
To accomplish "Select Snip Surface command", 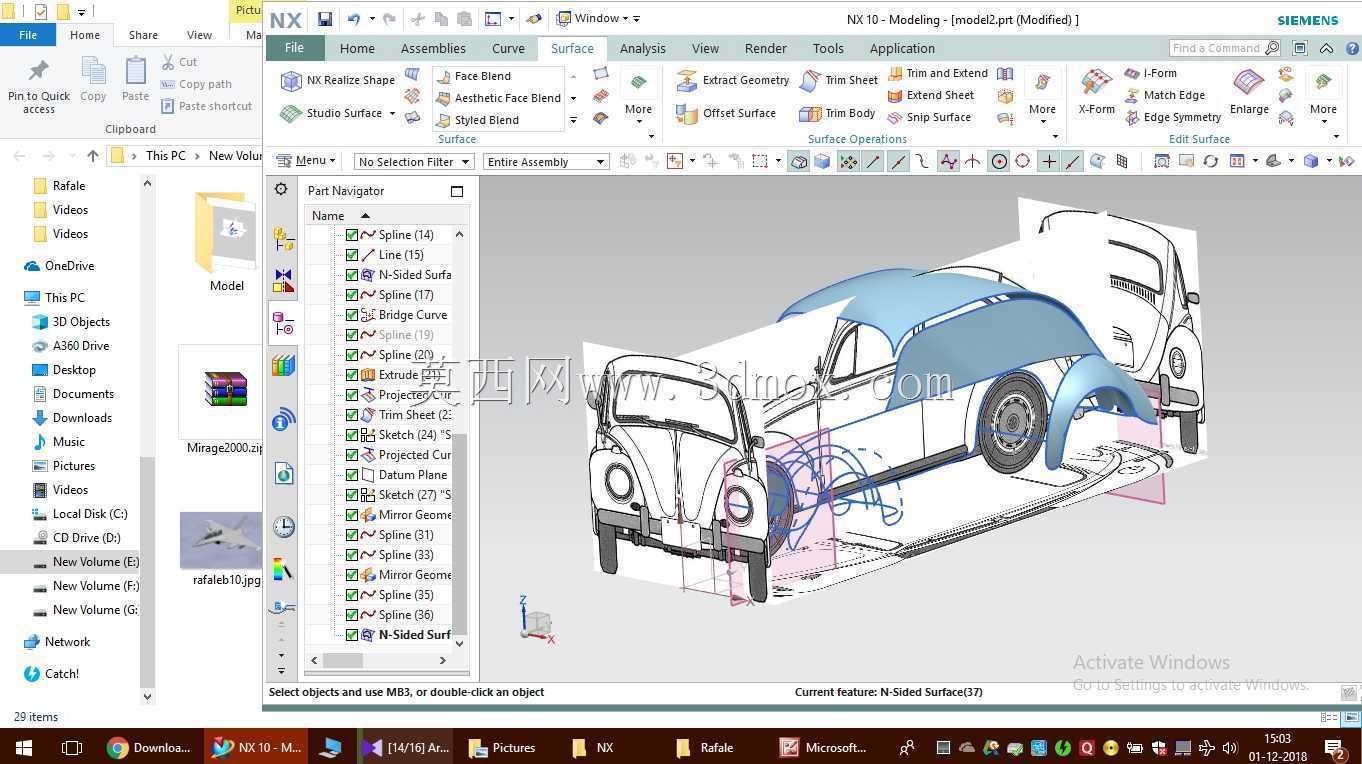I will 929,117.
